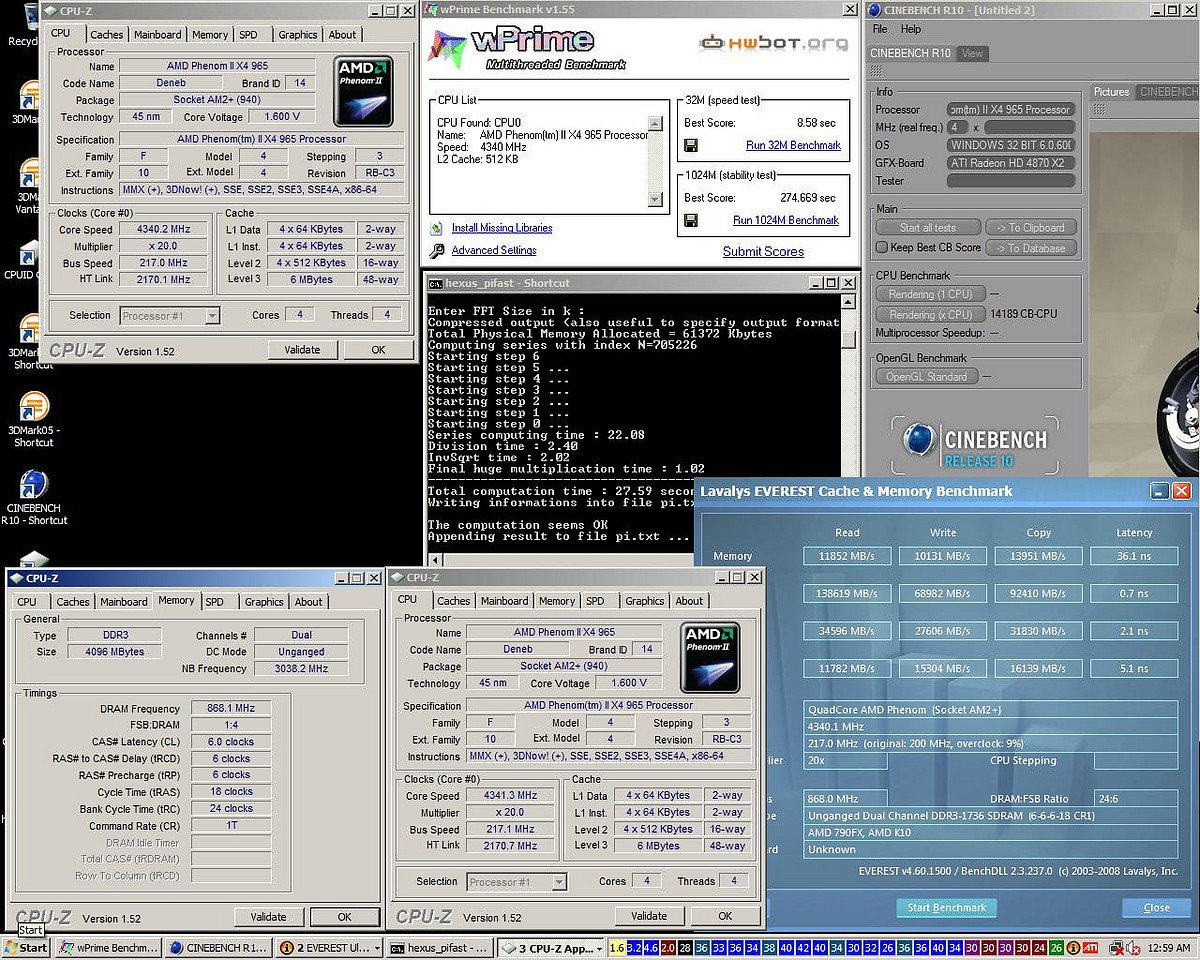Screen dimensions: 1200x960
Task: Switch to Pictures tab in CINEBENCH
Action: click(1111, 92)
